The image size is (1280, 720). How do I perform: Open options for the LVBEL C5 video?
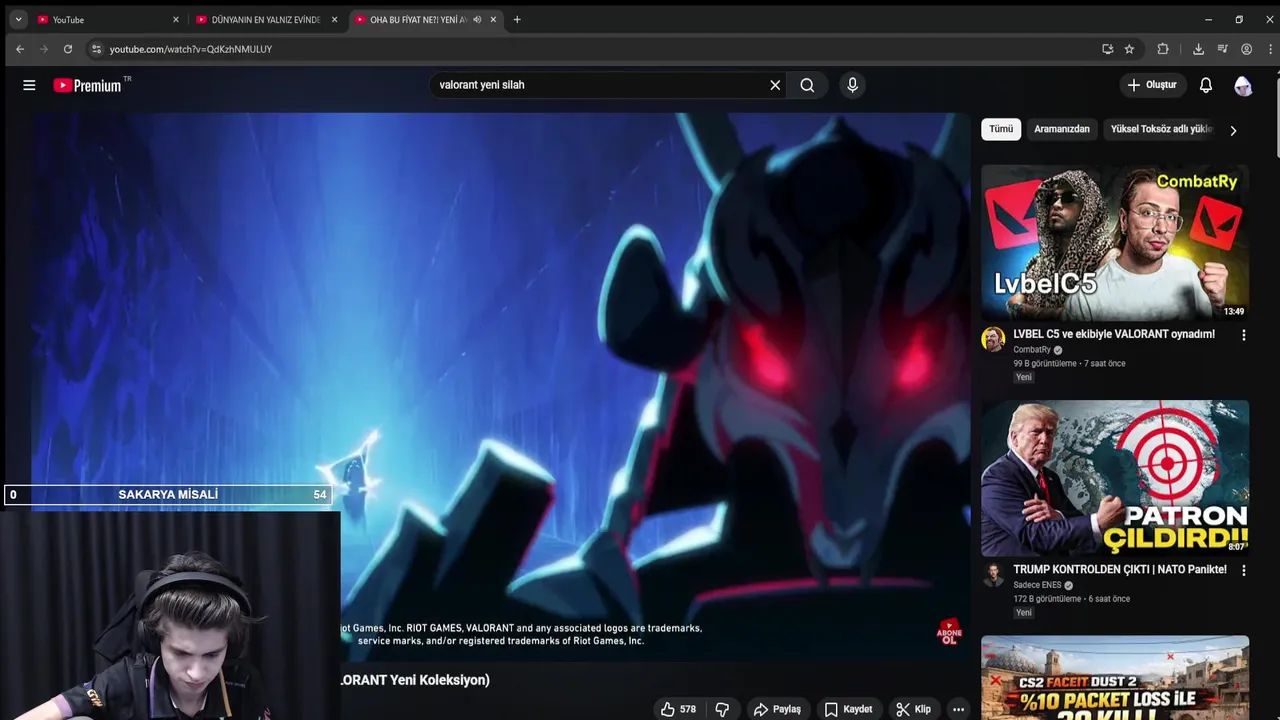coord(1244,335)
